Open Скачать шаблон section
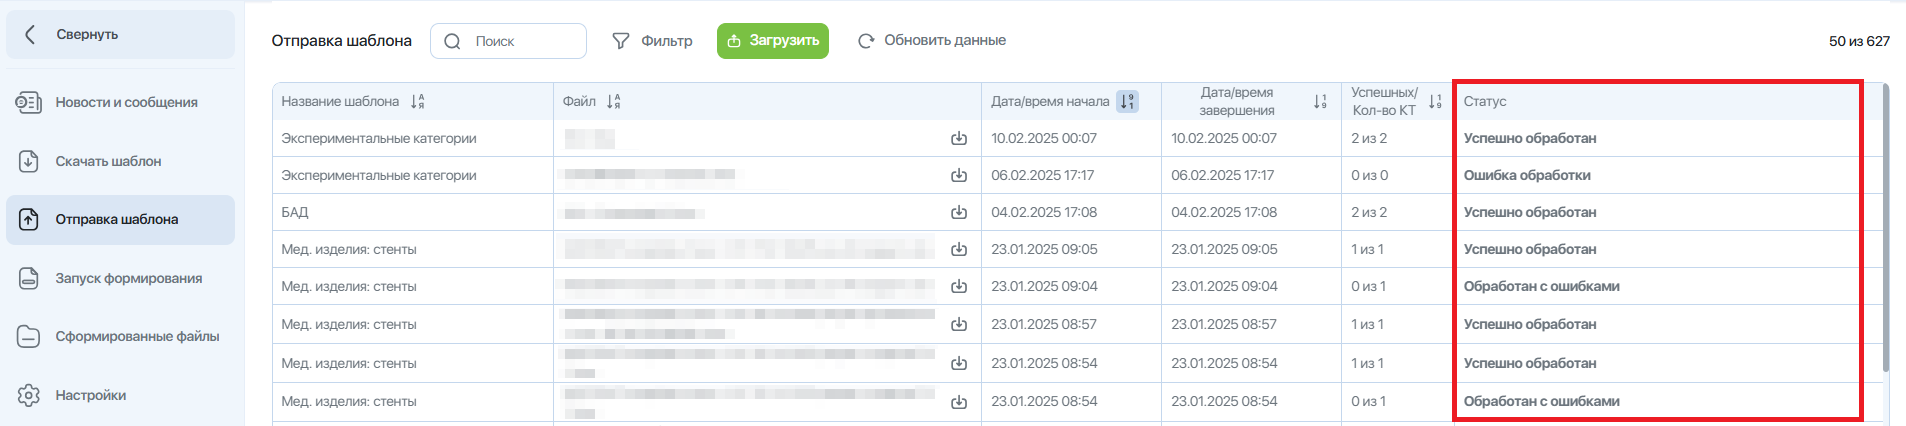 [x=120, y=161]
